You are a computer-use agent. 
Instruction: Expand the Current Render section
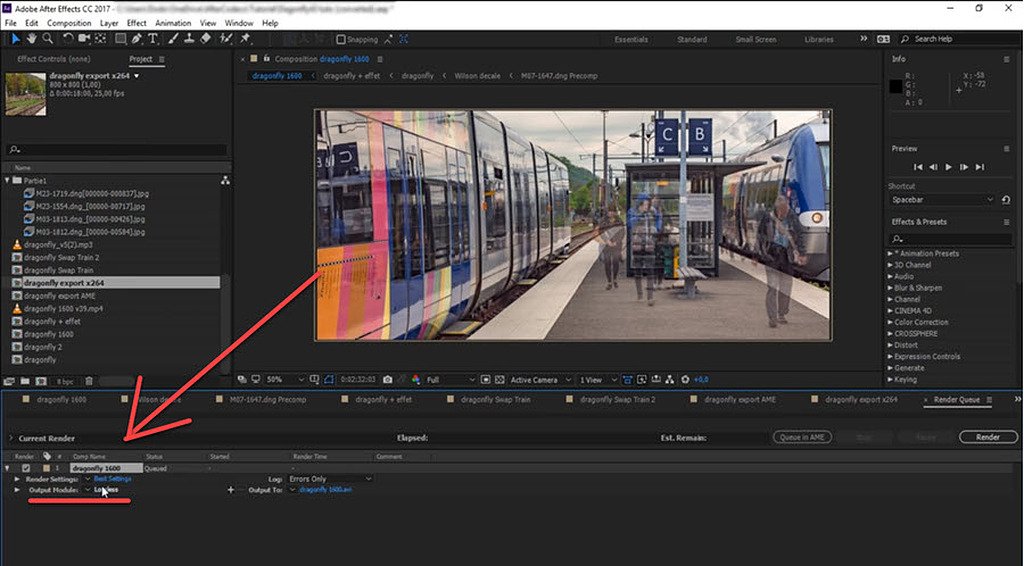click(10, 438)
